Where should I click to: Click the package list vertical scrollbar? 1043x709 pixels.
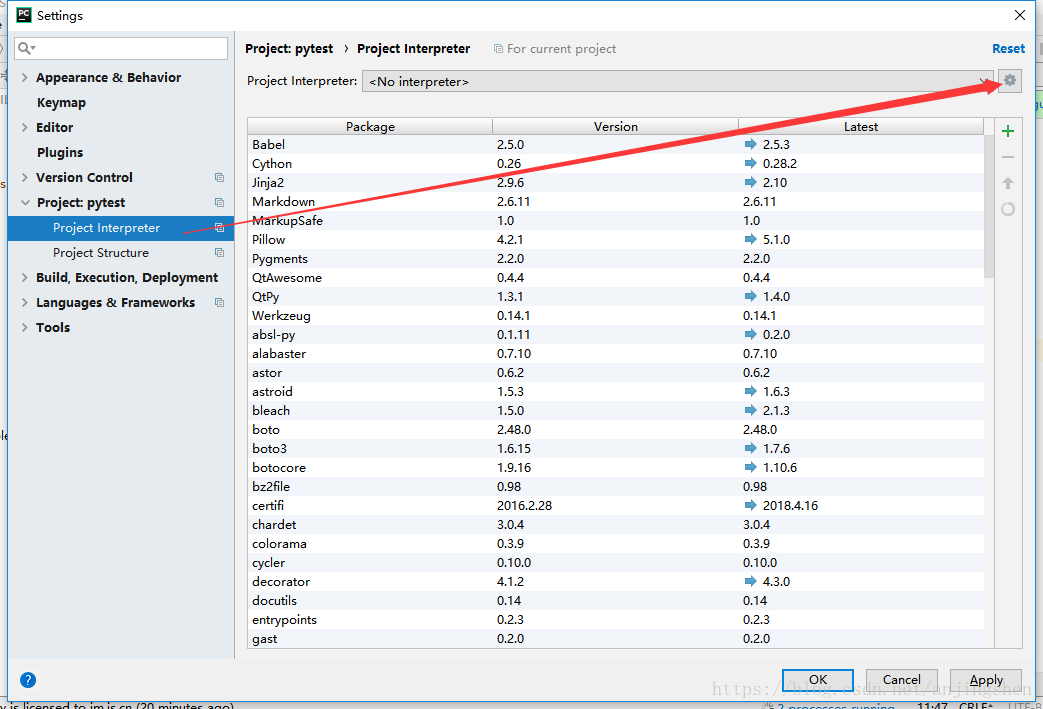tap(988, 206)
